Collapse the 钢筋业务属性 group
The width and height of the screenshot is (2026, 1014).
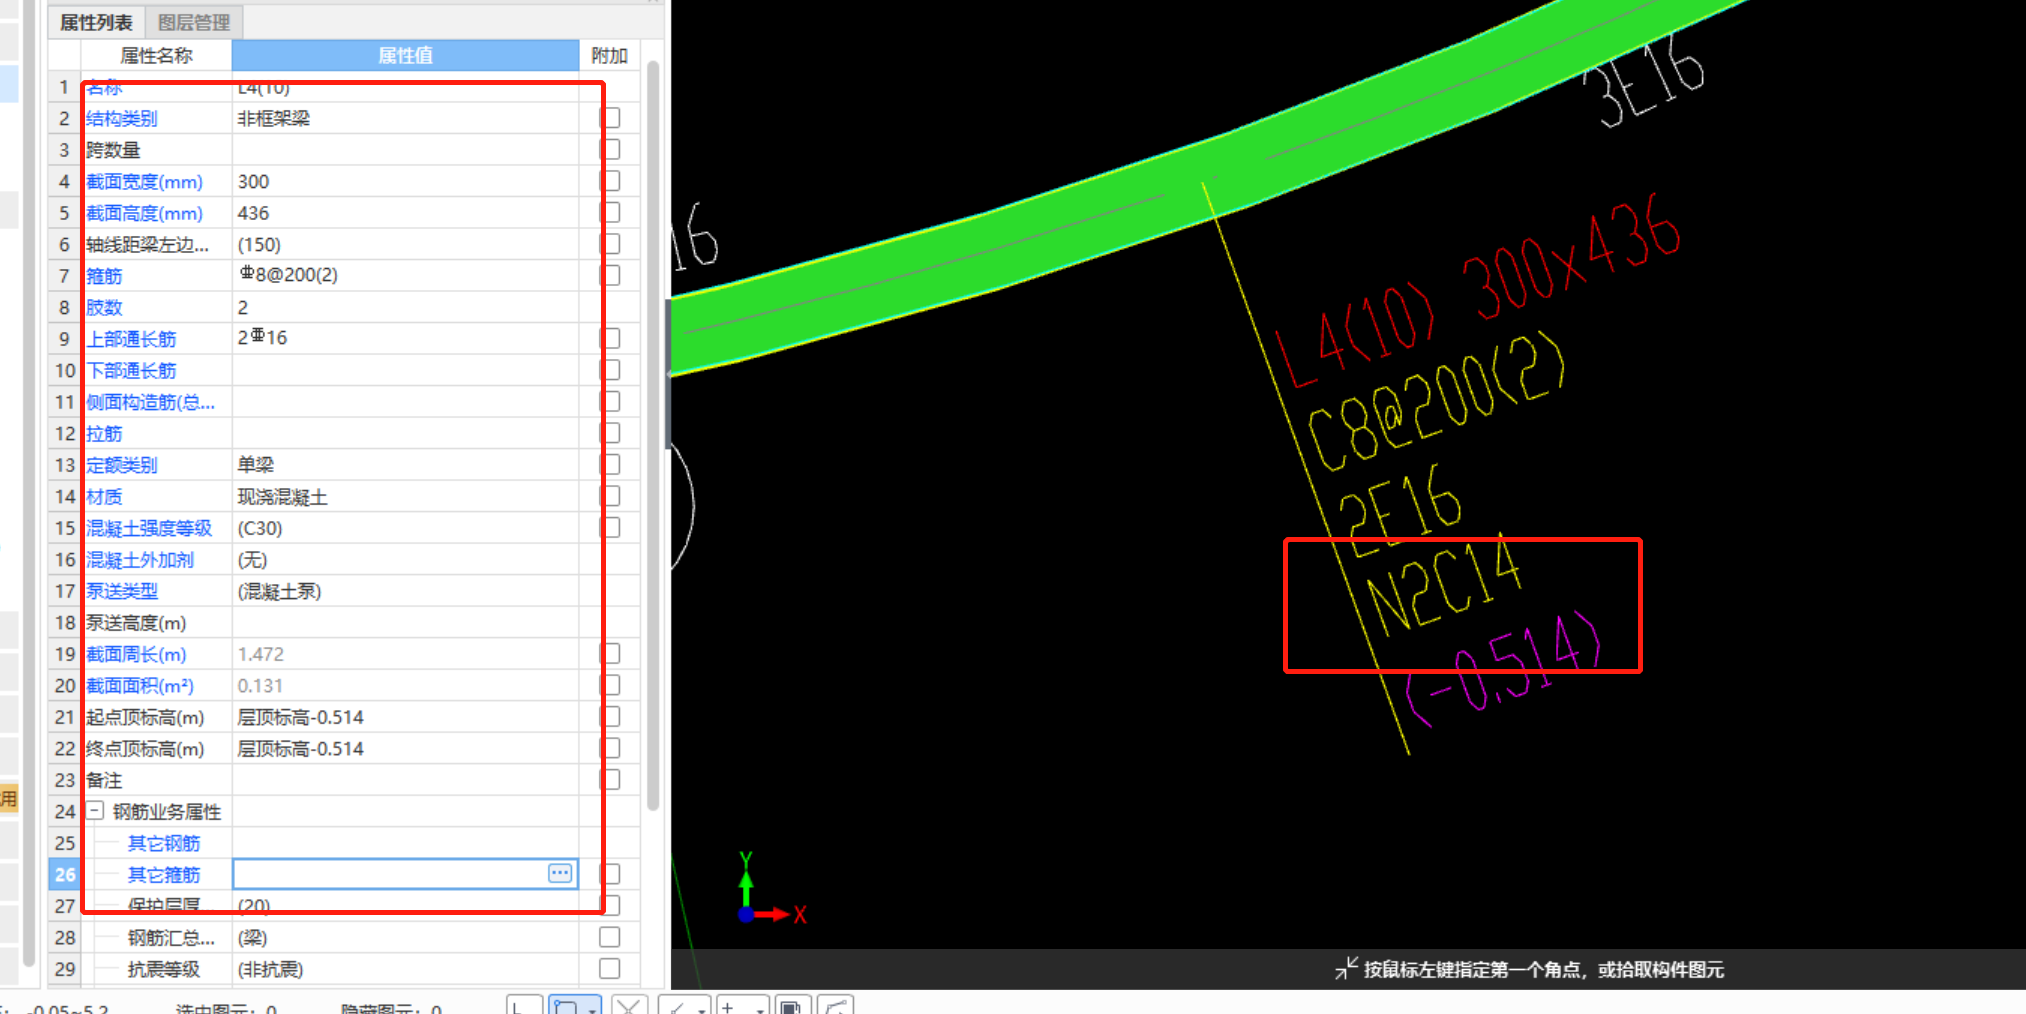[x=95, y=811]
